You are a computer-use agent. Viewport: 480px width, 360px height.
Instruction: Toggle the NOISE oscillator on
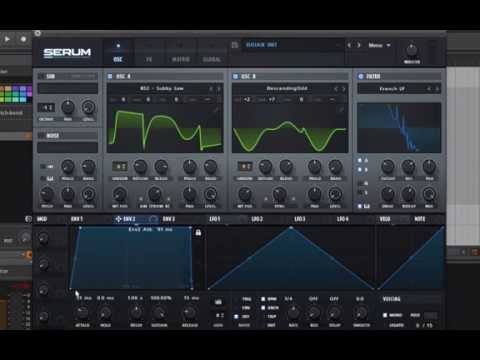pos(41,136)
